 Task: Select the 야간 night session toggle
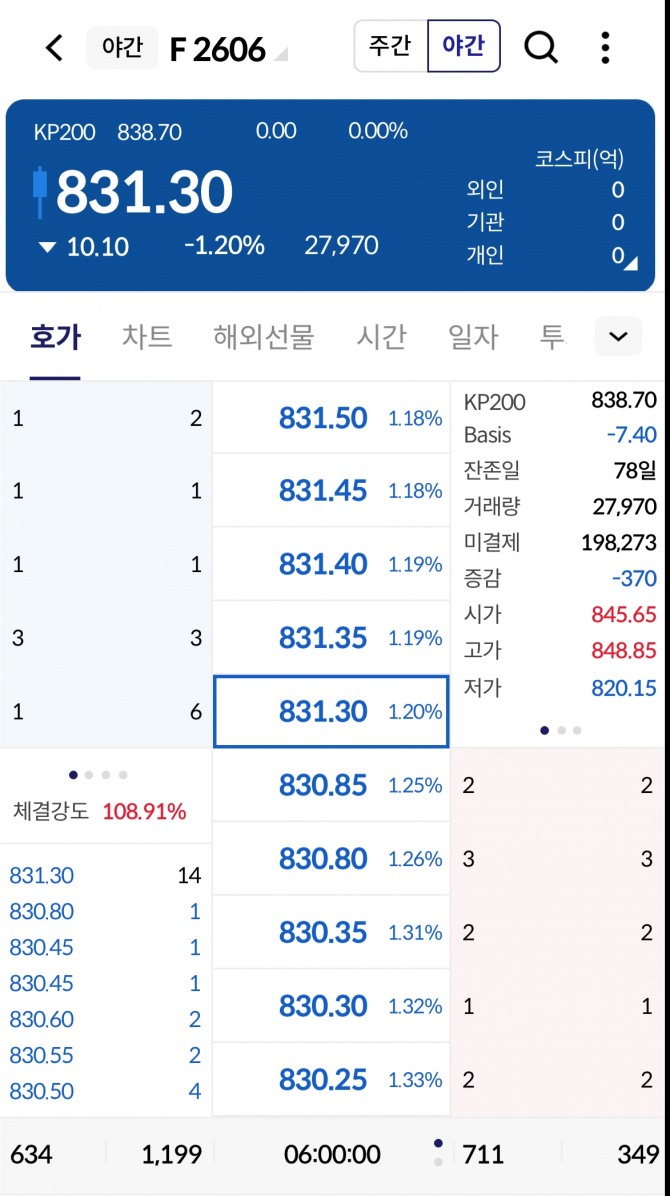[x=463, y=47]
